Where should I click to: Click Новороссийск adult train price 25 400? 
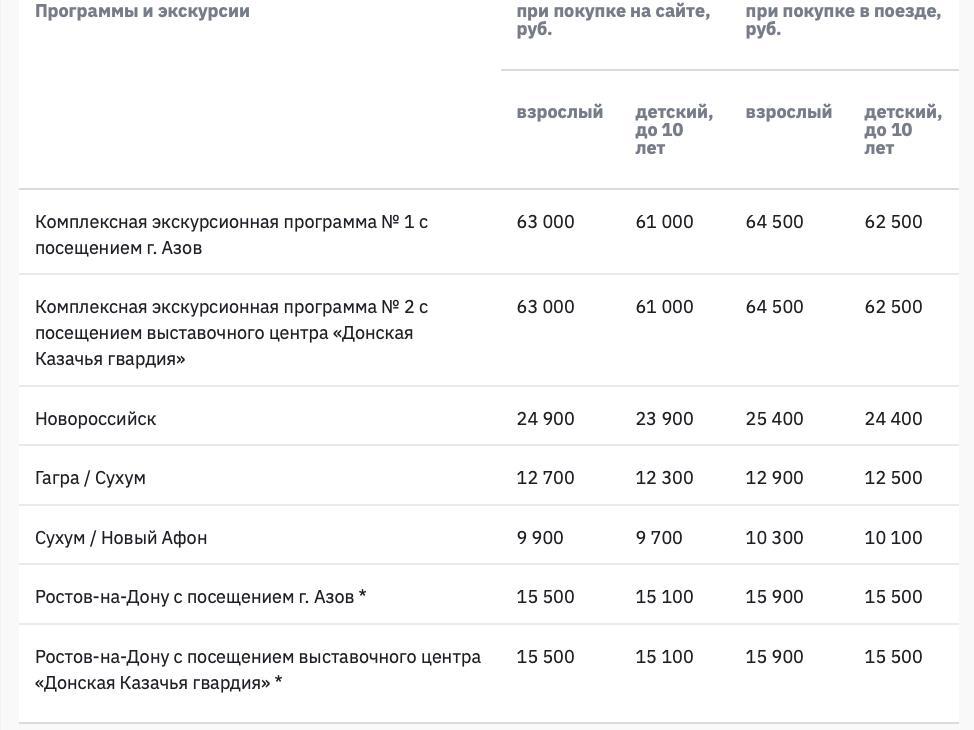[x=774, y=418]
